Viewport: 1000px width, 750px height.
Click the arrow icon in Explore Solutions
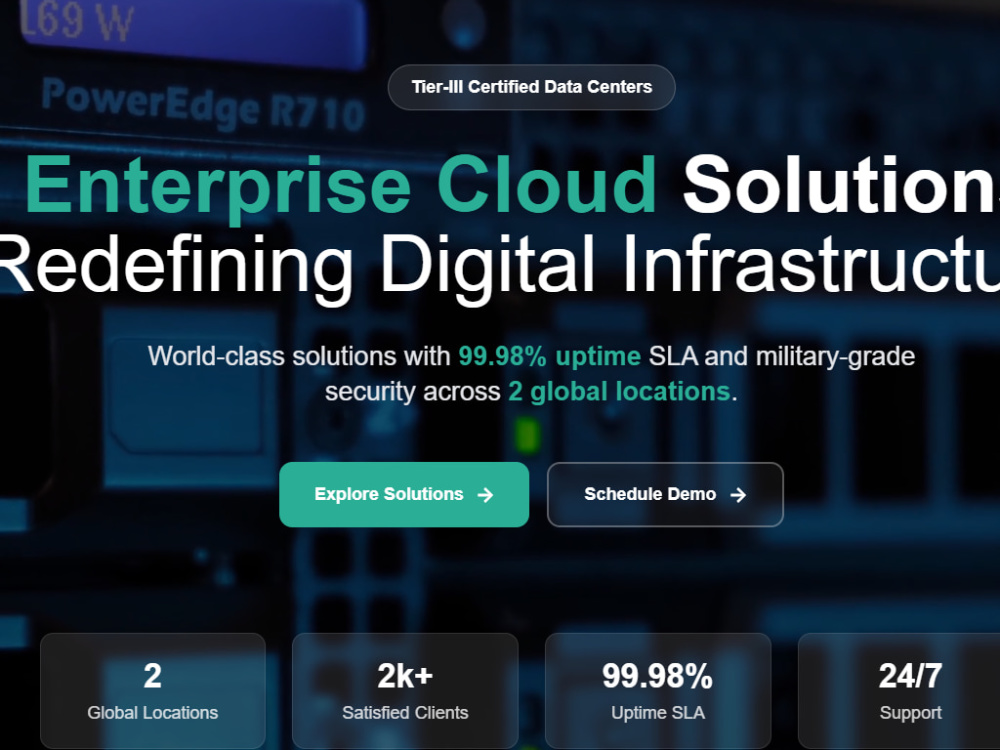(485, 495)
